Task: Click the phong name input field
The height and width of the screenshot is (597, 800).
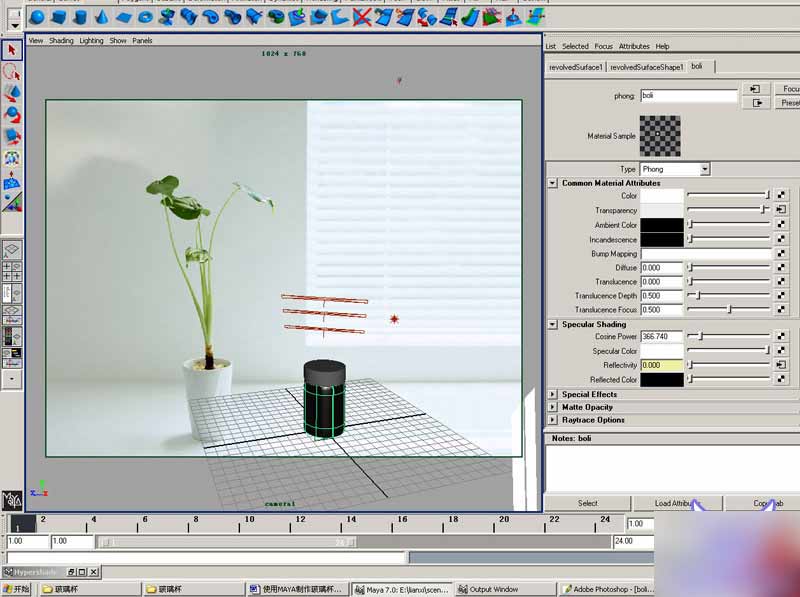Action: tap(689, 95)
